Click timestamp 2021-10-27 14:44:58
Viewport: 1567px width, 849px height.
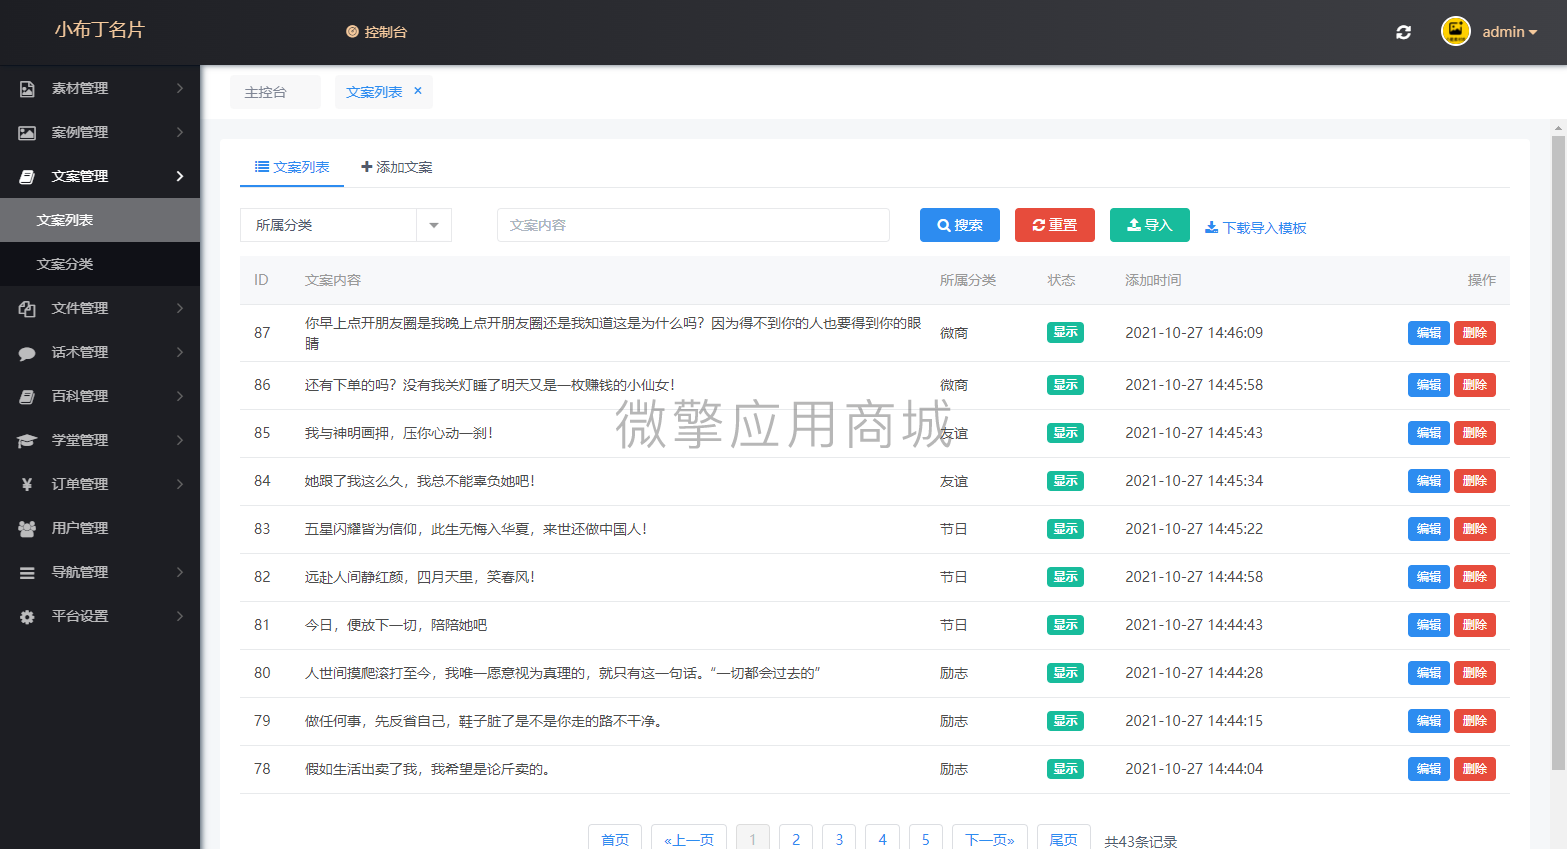(1194, 577)
